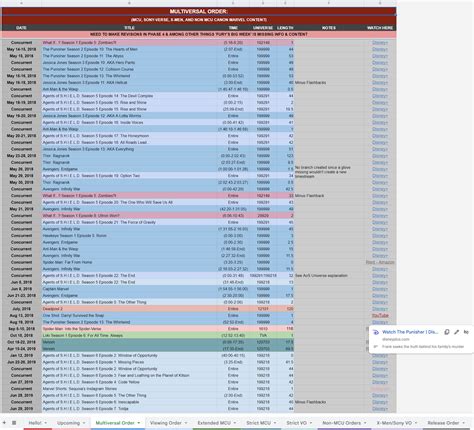This screenshot has height=430, width=474.
Task: Open dropdown arrow on Upcoming tab
Action: click(84, 423)
